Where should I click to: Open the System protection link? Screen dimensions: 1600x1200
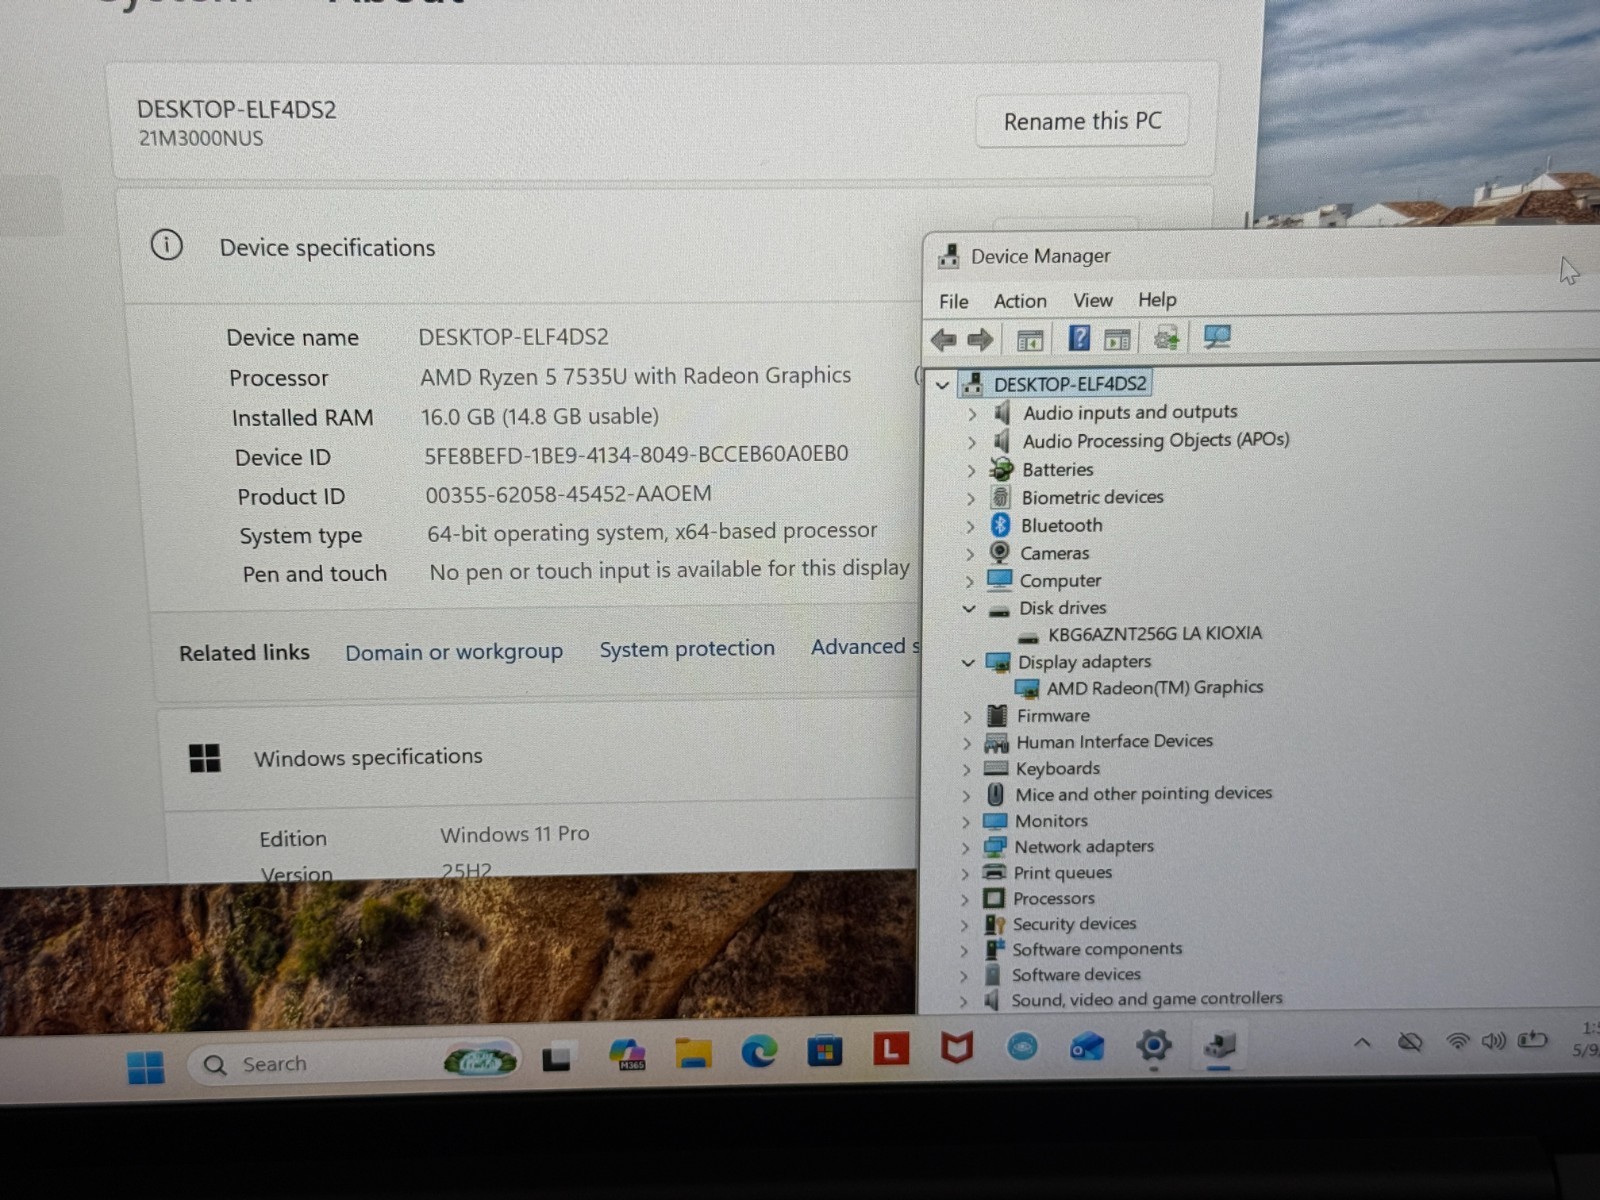pyautogui.click(x=687, y=649)
